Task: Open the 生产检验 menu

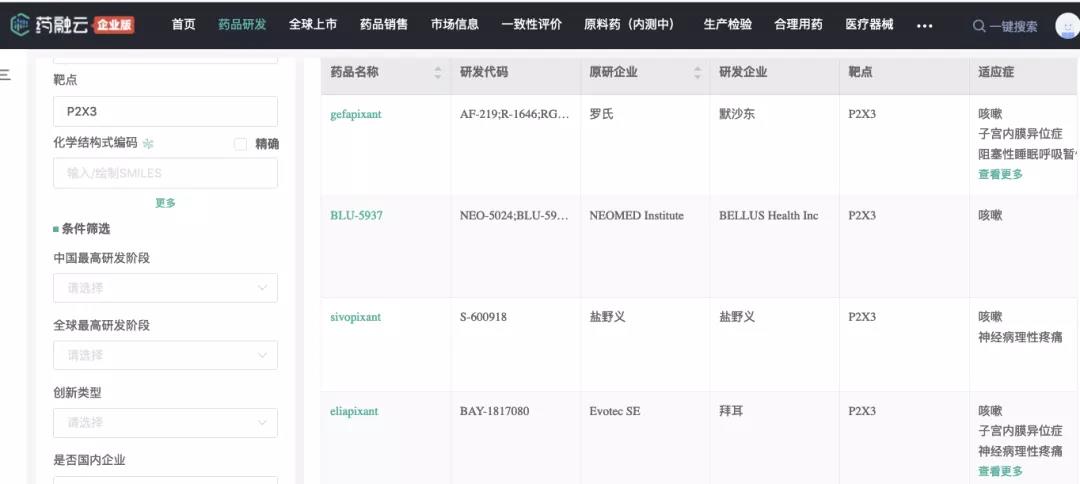Action: click(x=728, y=25)
